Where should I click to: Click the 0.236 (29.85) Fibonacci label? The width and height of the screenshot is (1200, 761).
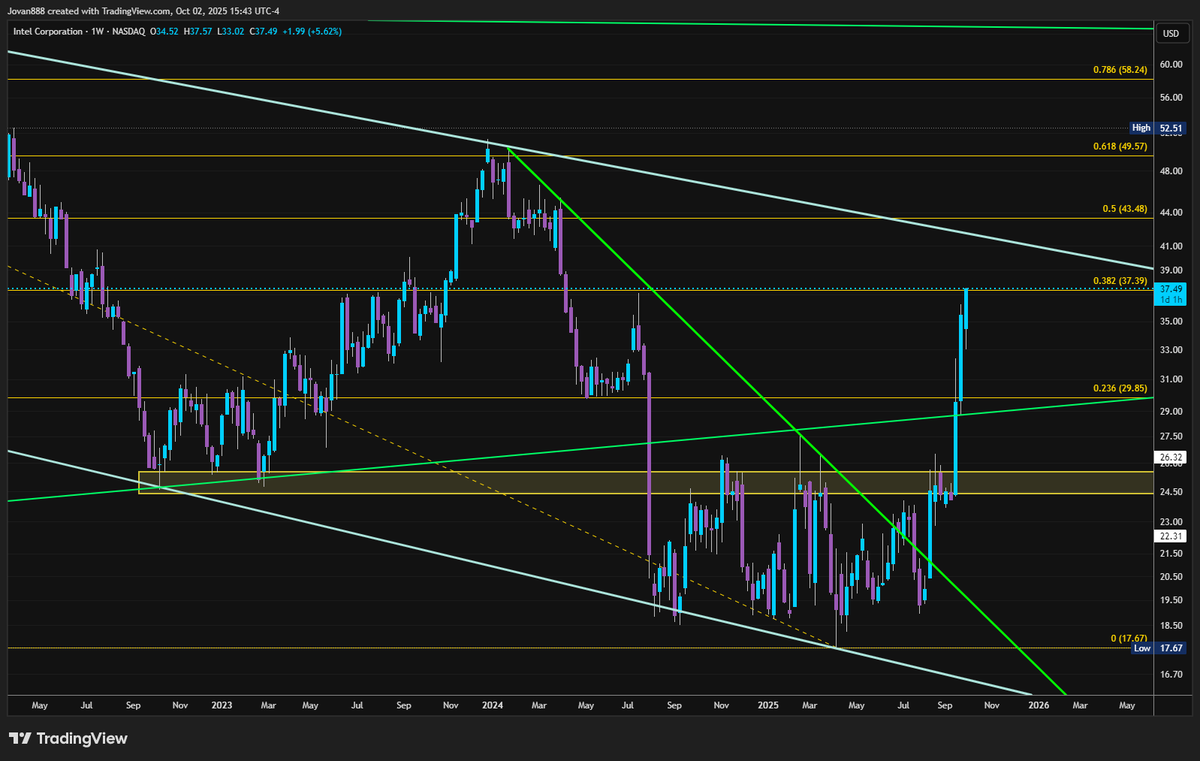point(1118,389)
